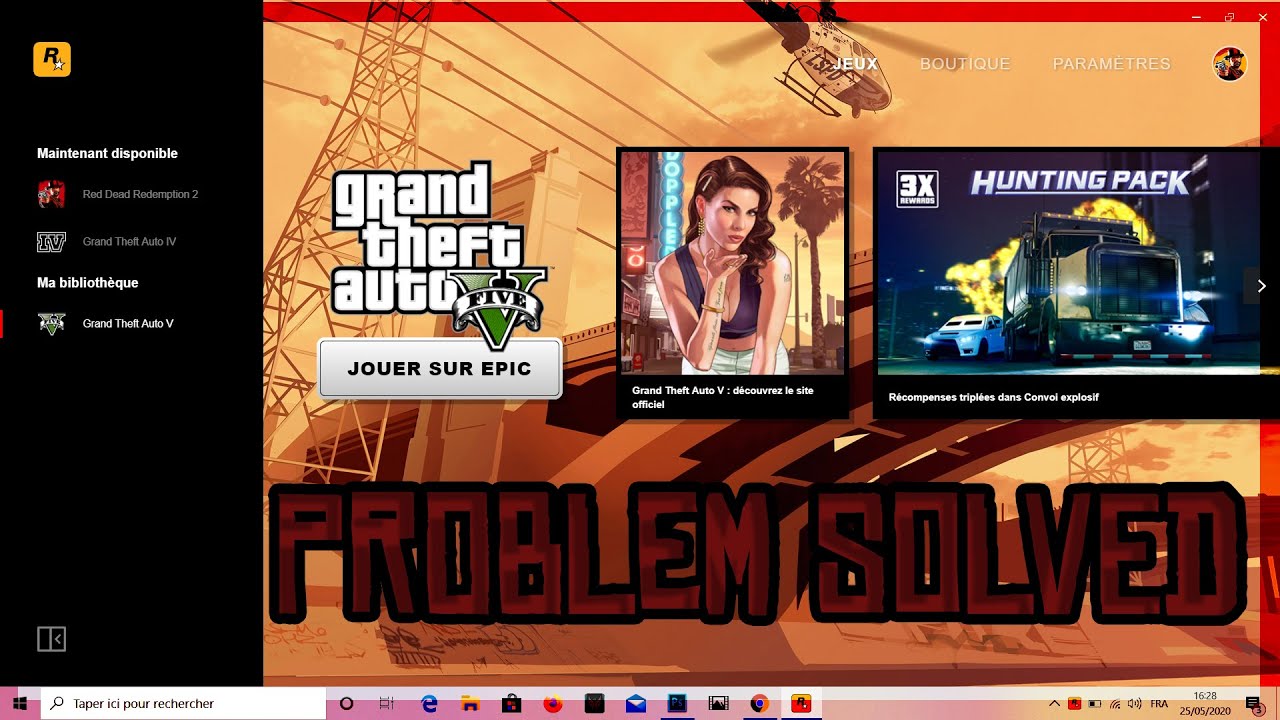Click the Rockstar Games logo icon
Viewport: 1280px width, 720px height.
tap(52, 60)
